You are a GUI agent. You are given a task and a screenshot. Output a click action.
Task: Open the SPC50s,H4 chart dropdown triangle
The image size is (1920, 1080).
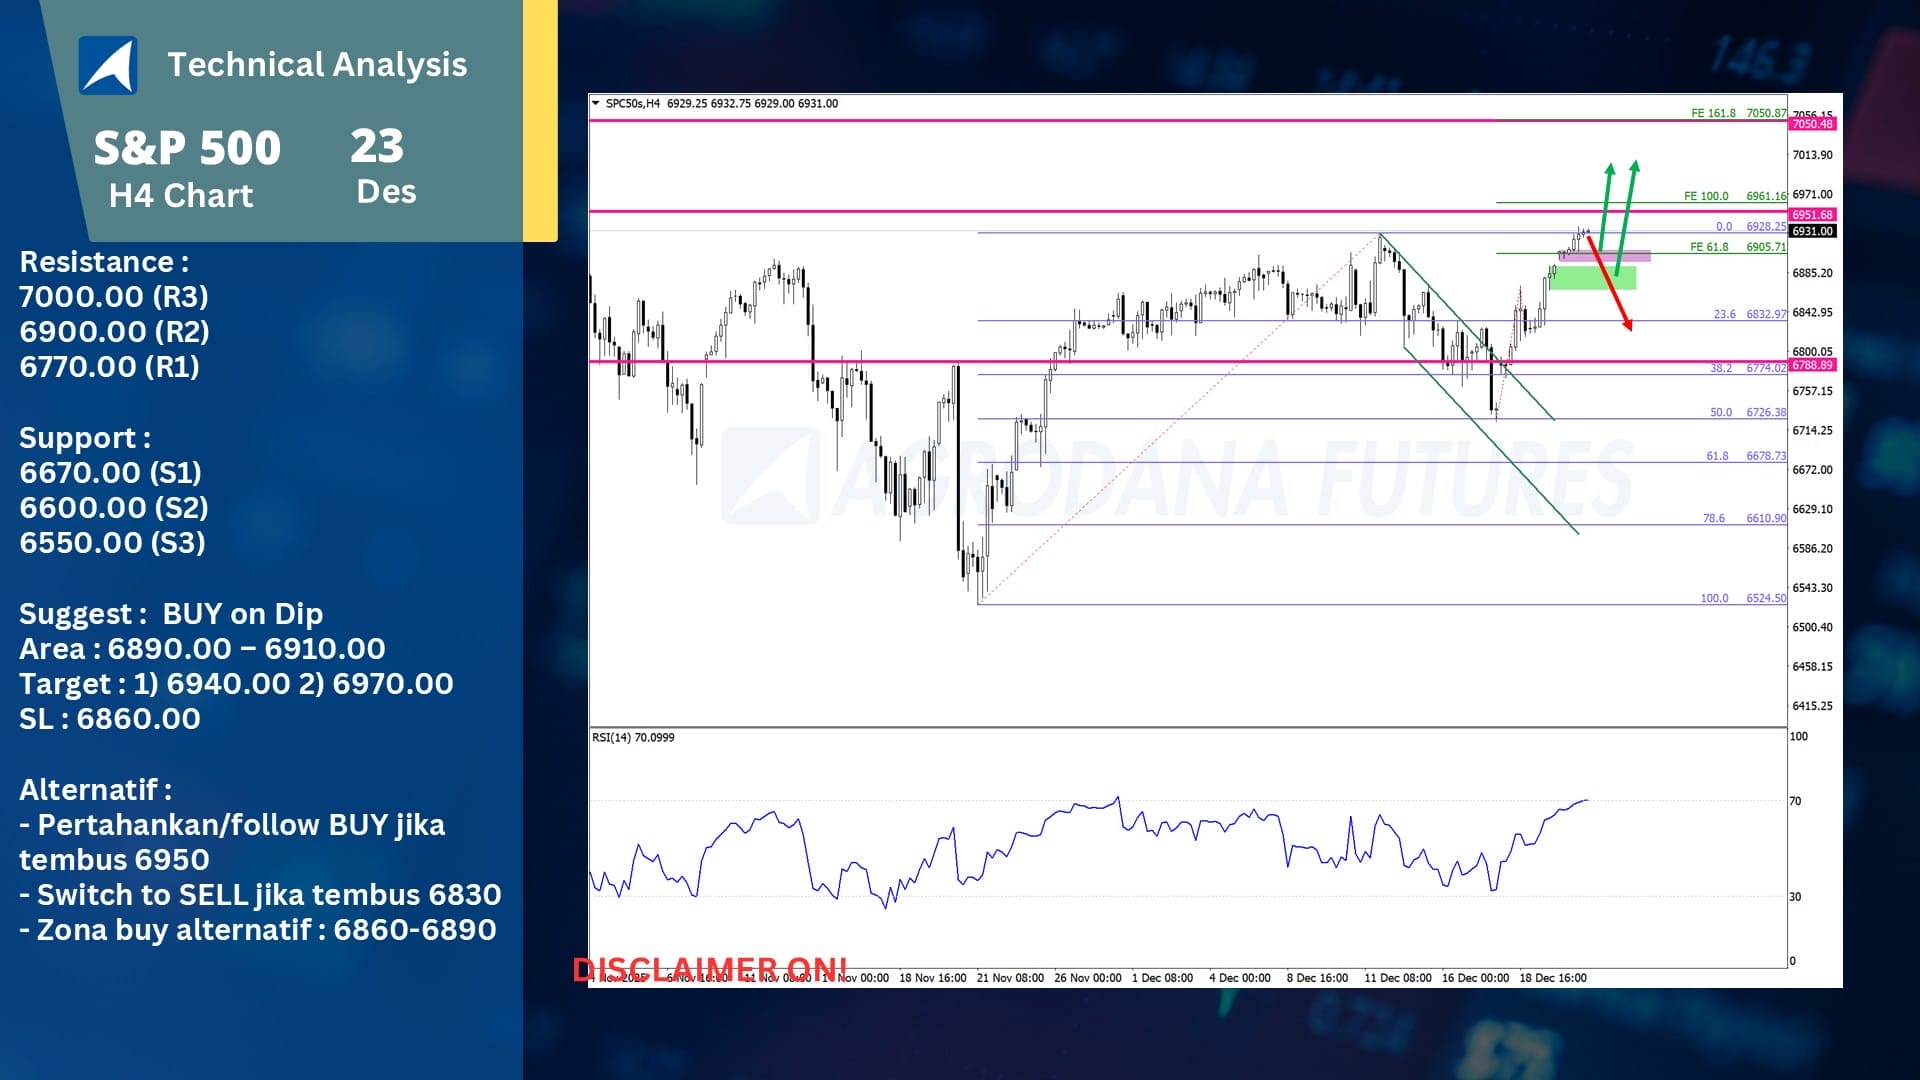point(596,103)
